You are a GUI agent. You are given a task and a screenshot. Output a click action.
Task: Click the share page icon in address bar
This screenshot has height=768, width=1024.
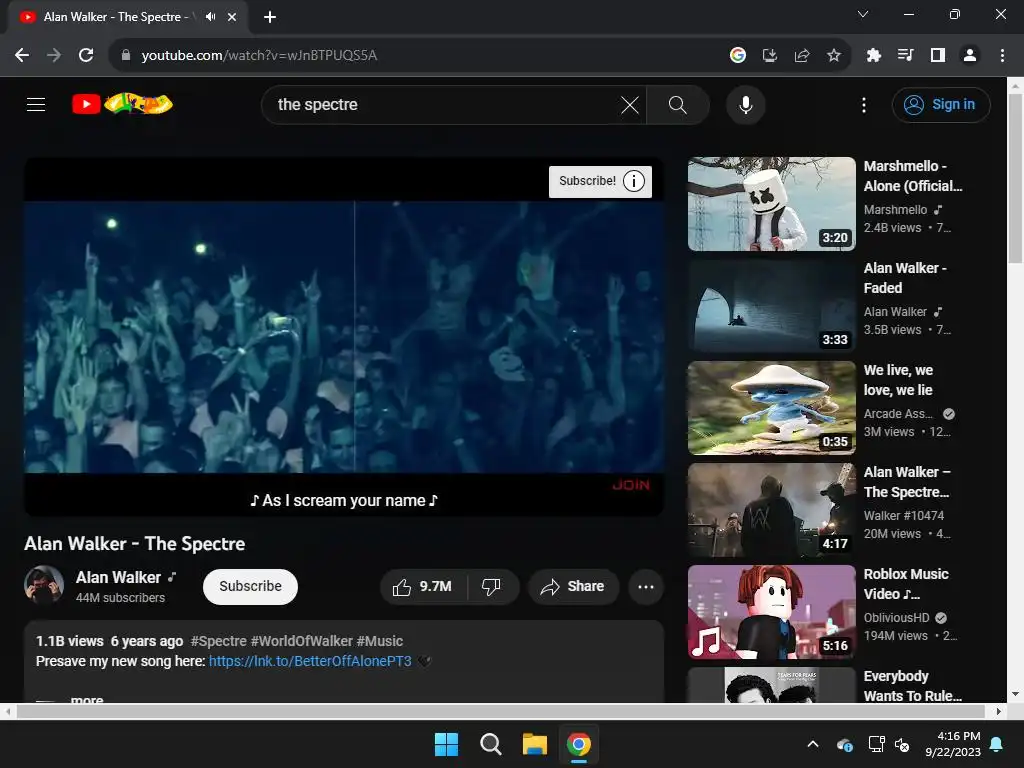(x=802, y=56)
